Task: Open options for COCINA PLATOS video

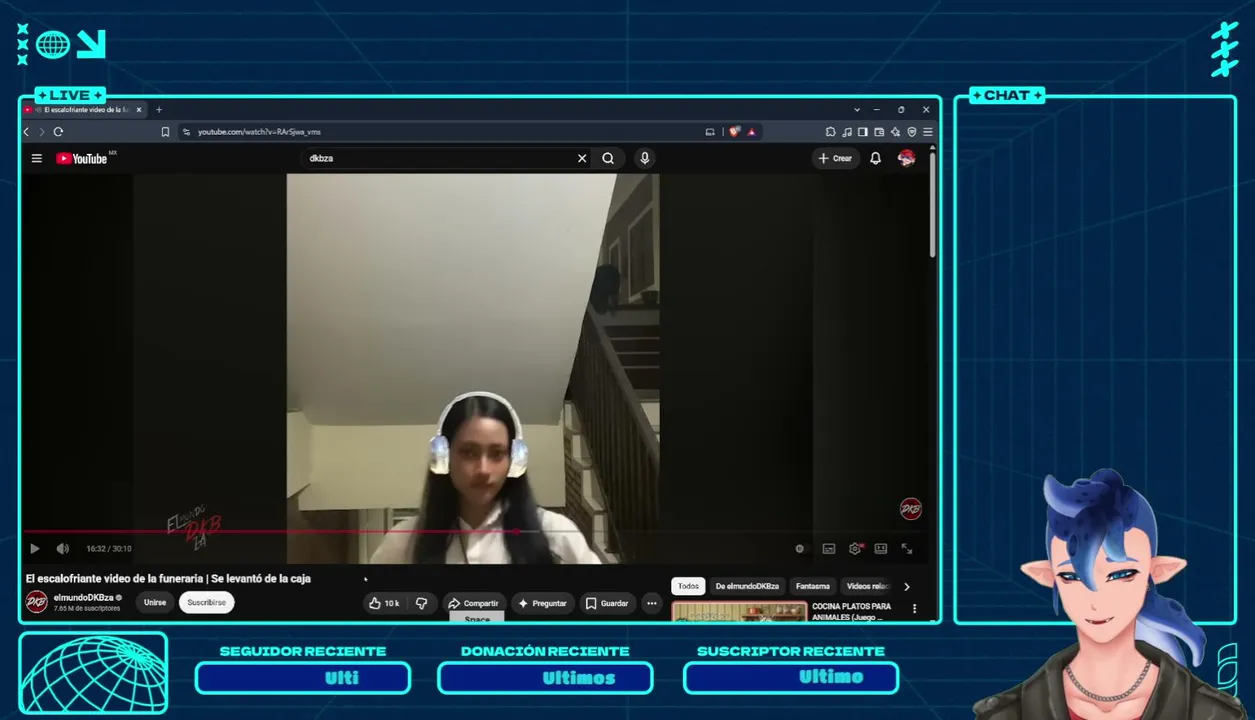Action: click(x=914, y=608)
